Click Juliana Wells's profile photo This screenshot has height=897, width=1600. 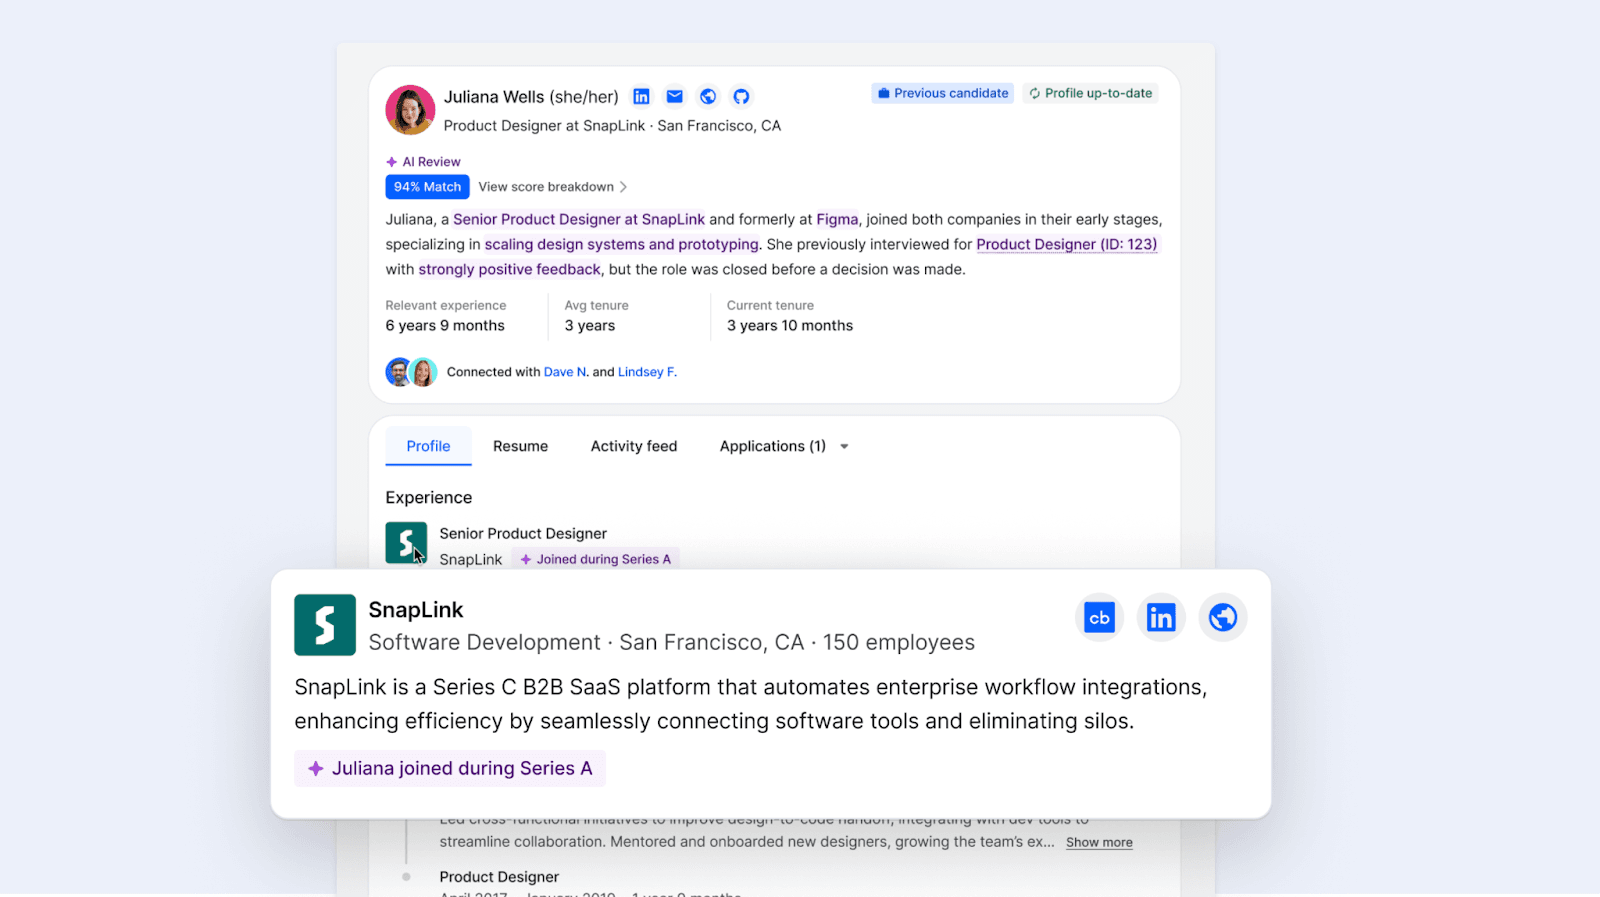[x=410, y=110]
